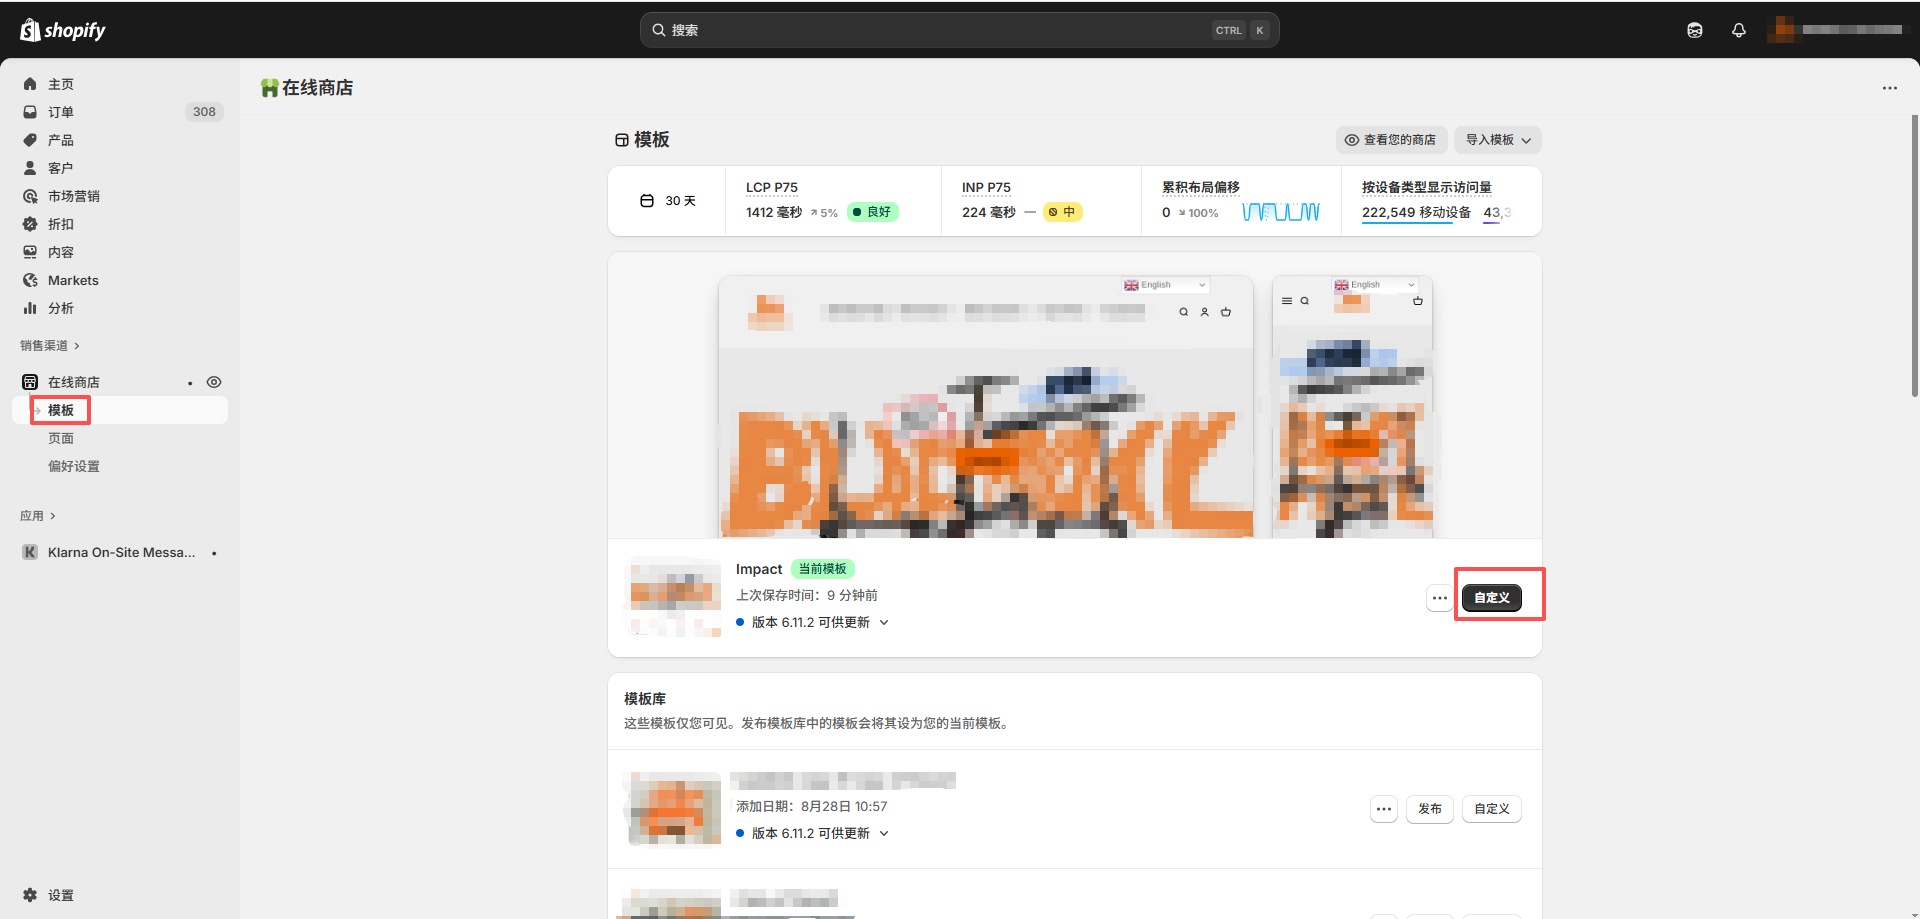The image size is (1920, 919).
Task: Click the 自定义 button for Impact theme
Action: [1491, 598]
